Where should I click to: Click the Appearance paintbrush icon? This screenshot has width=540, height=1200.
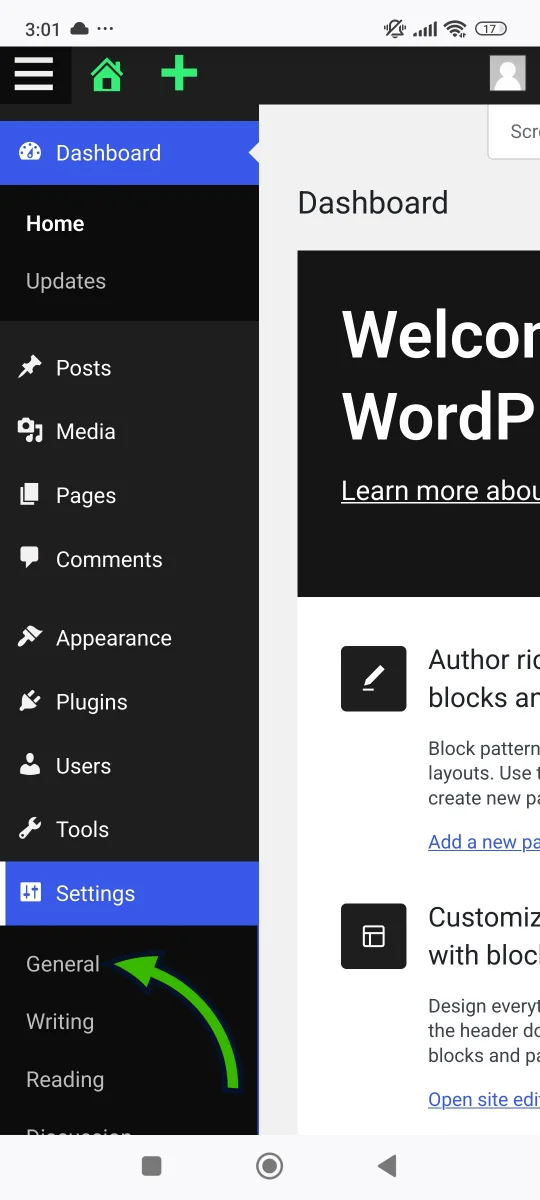[x=30, y=637]
